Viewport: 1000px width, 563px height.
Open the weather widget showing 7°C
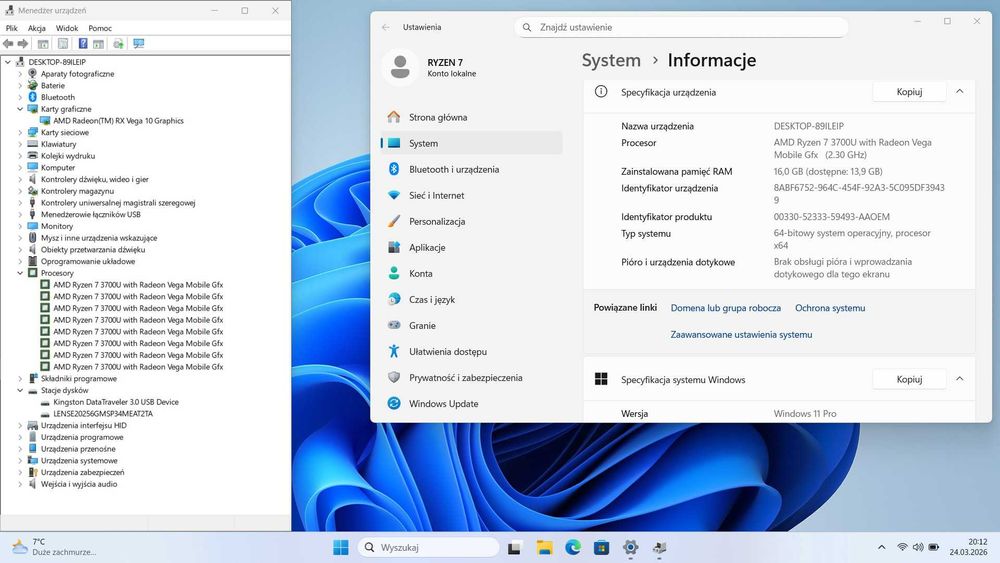(54, 547)
